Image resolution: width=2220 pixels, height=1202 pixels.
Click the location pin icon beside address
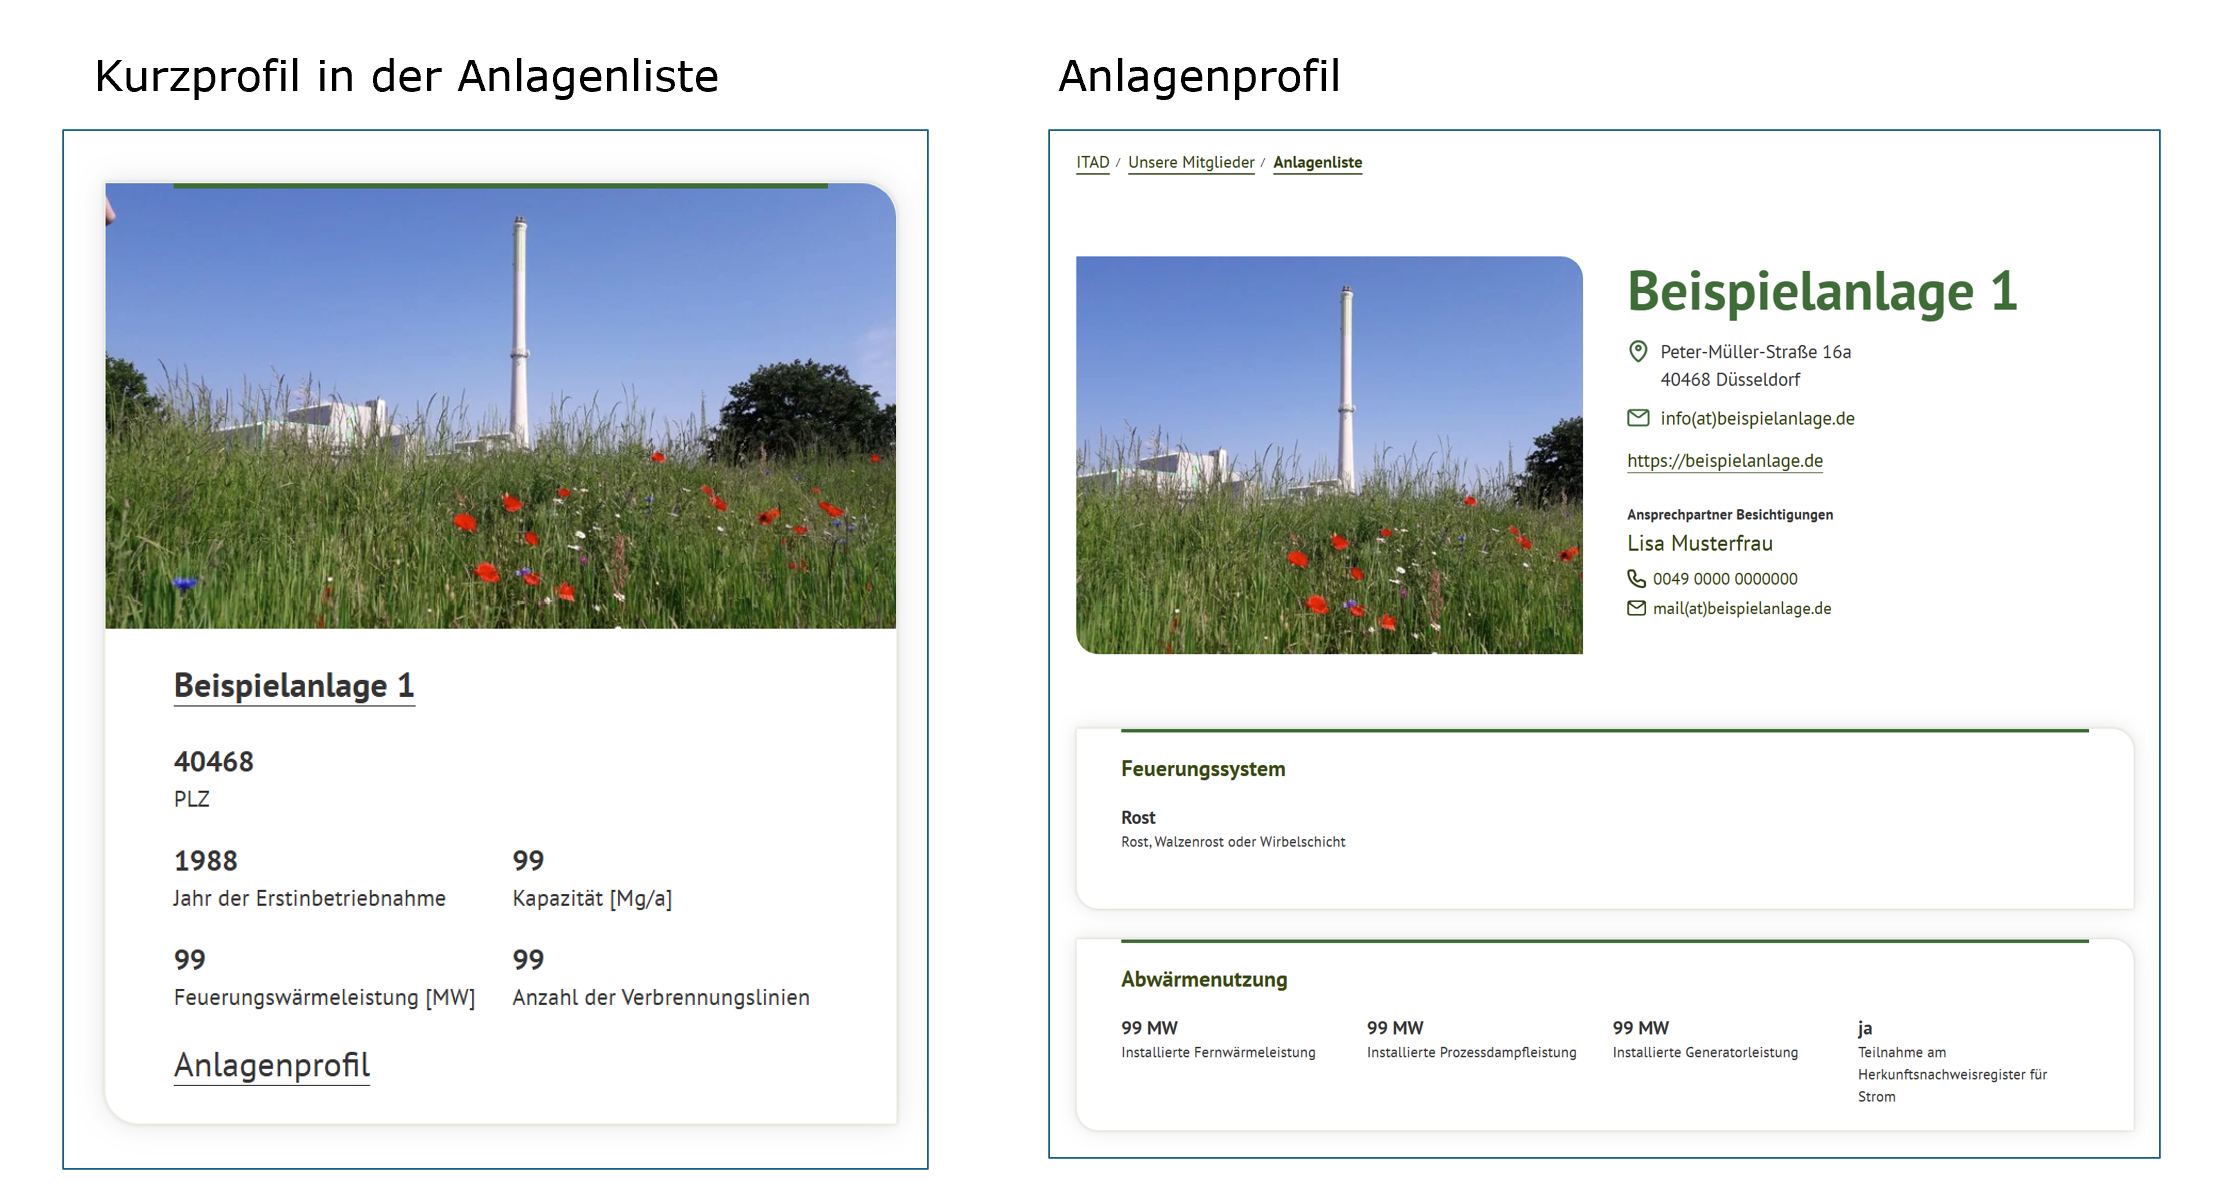1638,351
